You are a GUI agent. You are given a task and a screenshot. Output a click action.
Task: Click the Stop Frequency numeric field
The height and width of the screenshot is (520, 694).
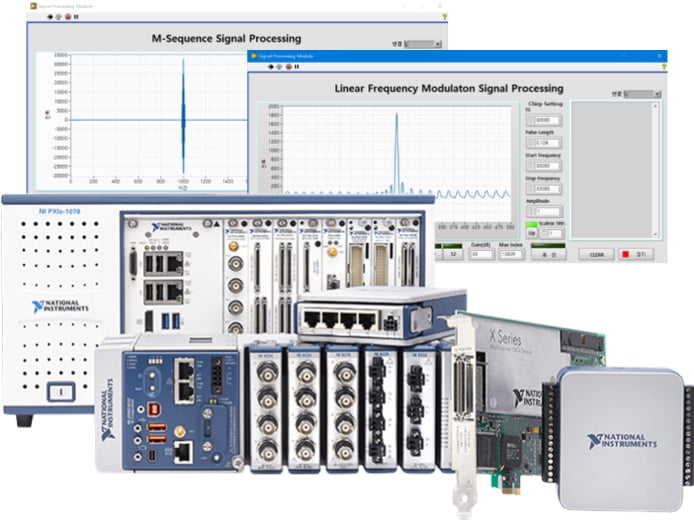(547, 189)
